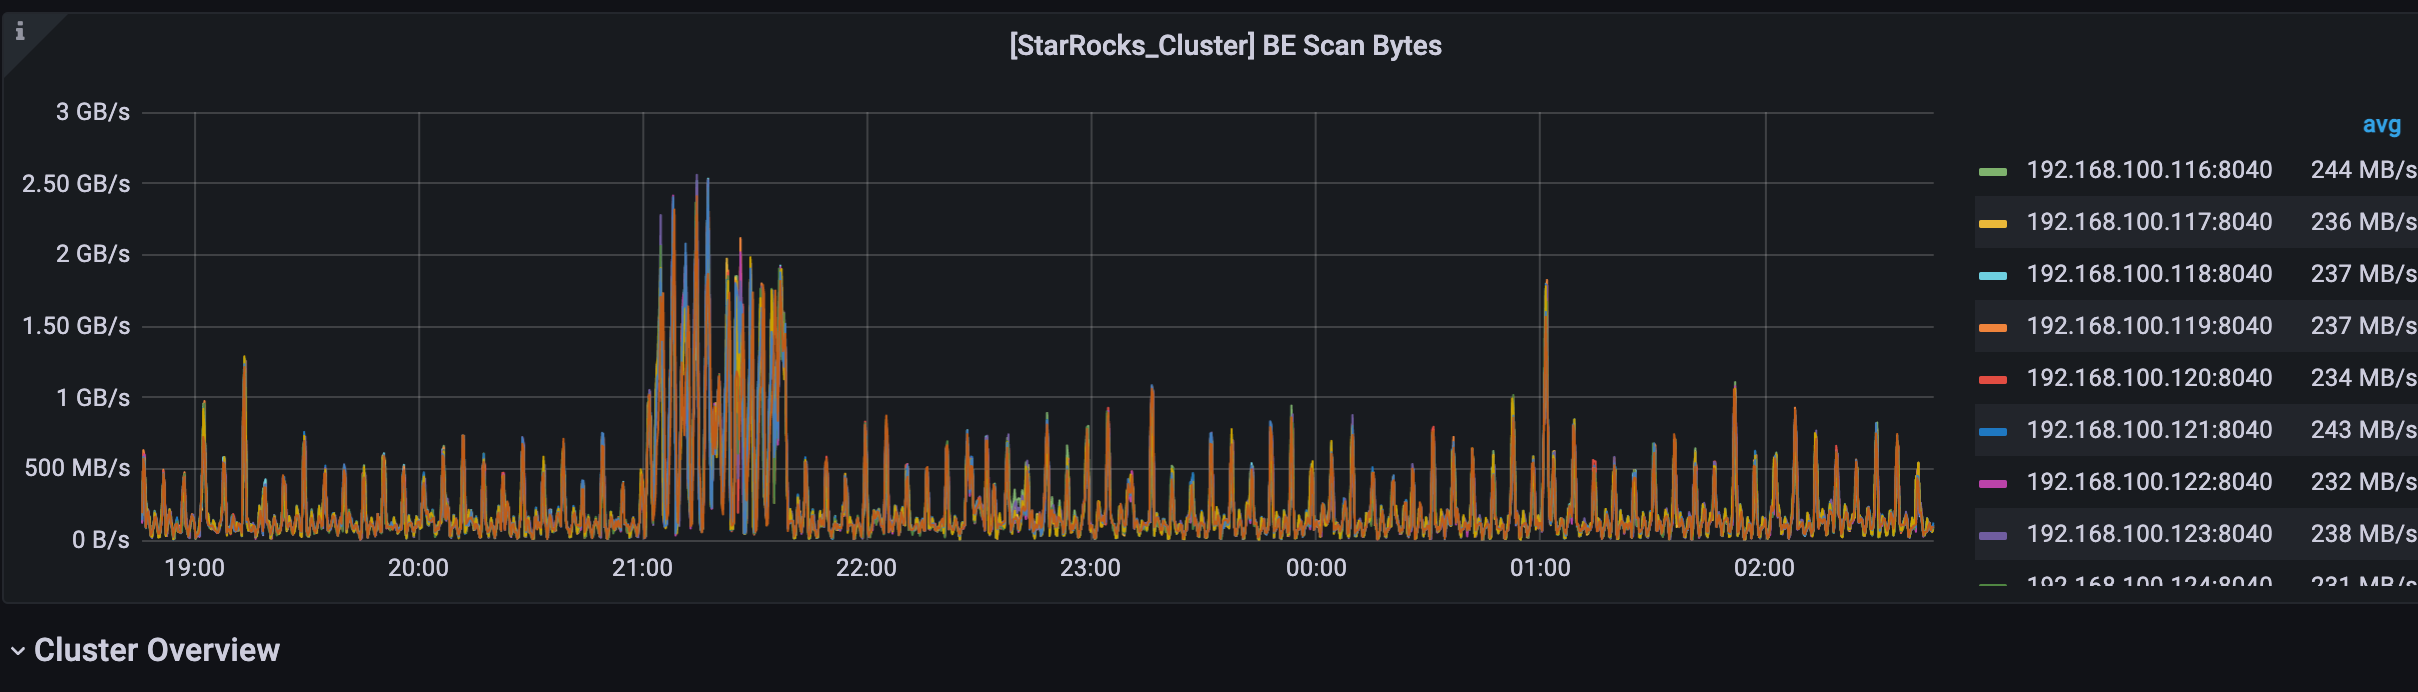
Task: Change the yellow series color for 192.168.100.117
Action: point(1992,224)
